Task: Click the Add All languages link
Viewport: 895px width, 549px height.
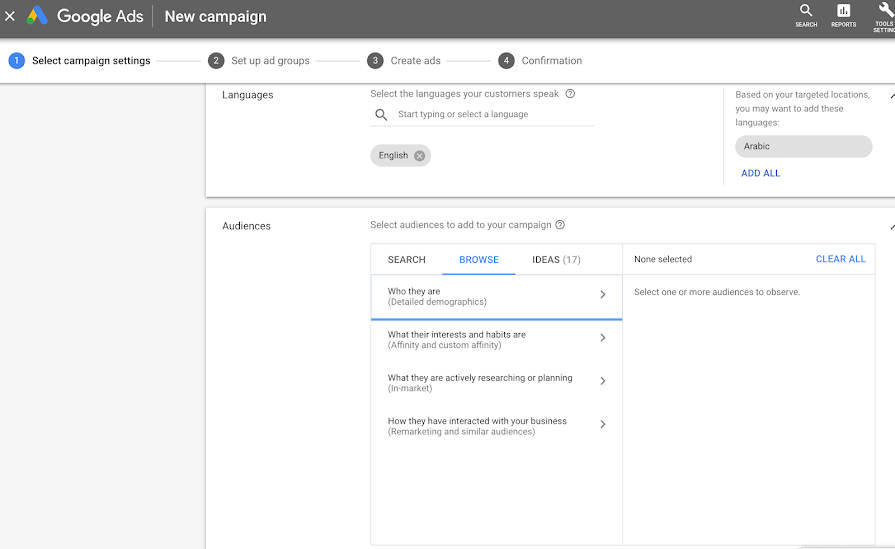Action: point(760,173)
